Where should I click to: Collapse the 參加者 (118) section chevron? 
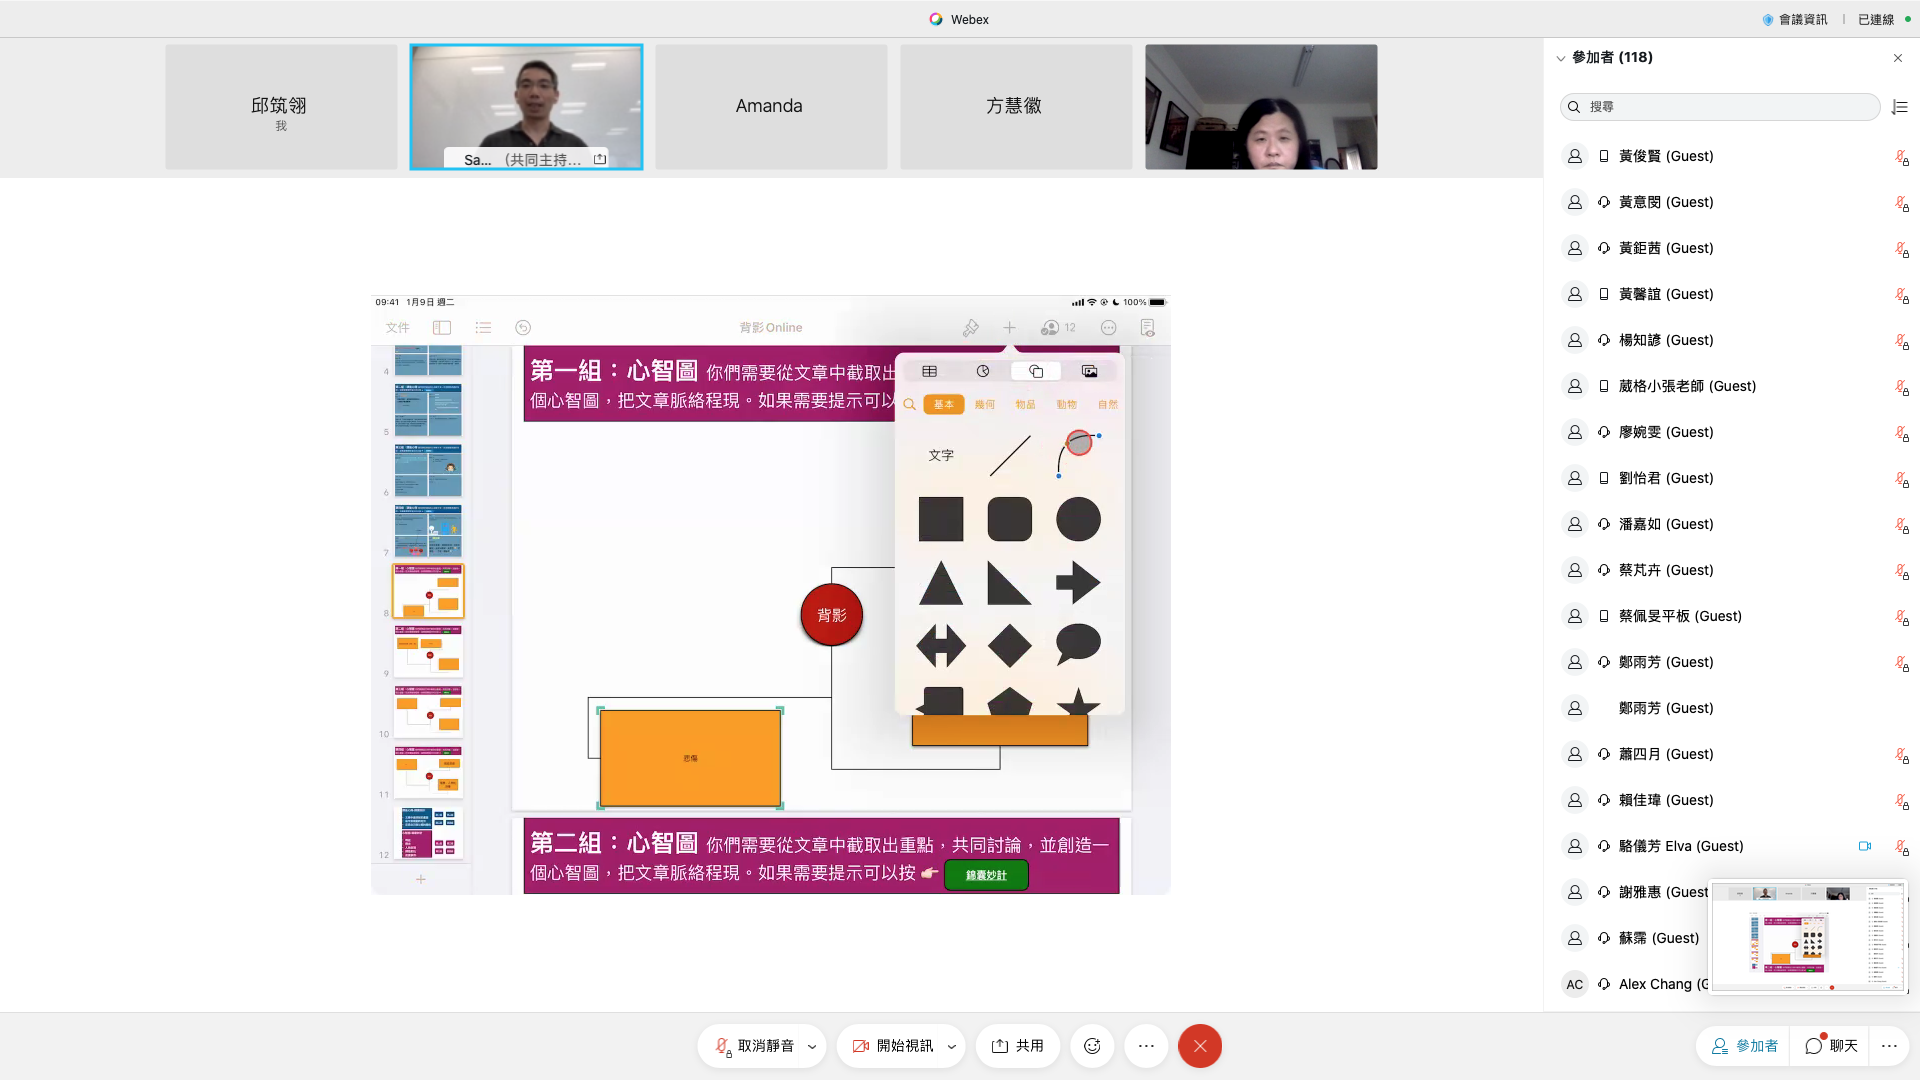tap(1560, 58)
